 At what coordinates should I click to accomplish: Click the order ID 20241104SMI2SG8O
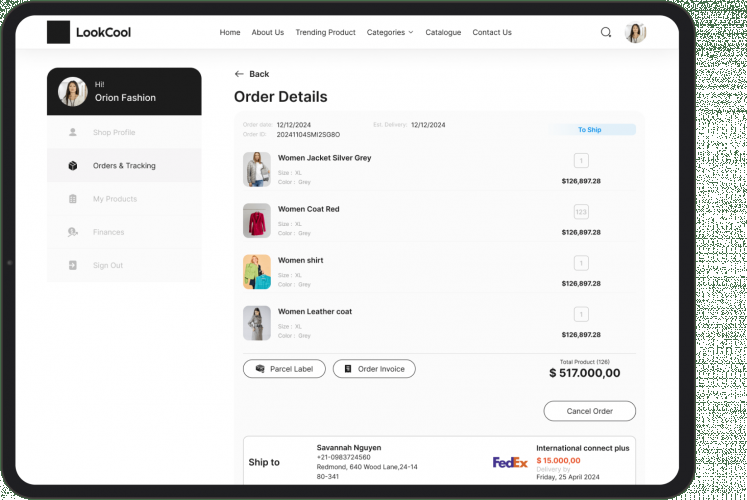pos(308,135)
